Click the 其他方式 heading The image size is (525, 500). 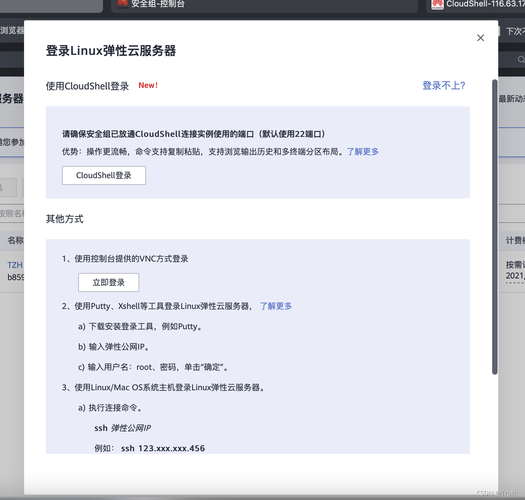(65, 219)
